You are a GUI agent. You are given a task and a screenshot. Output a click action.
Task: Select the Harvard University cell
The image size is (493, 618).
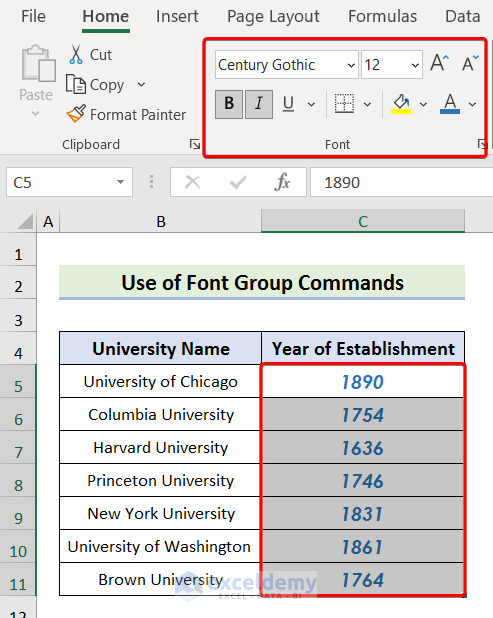tap(160, 447)
